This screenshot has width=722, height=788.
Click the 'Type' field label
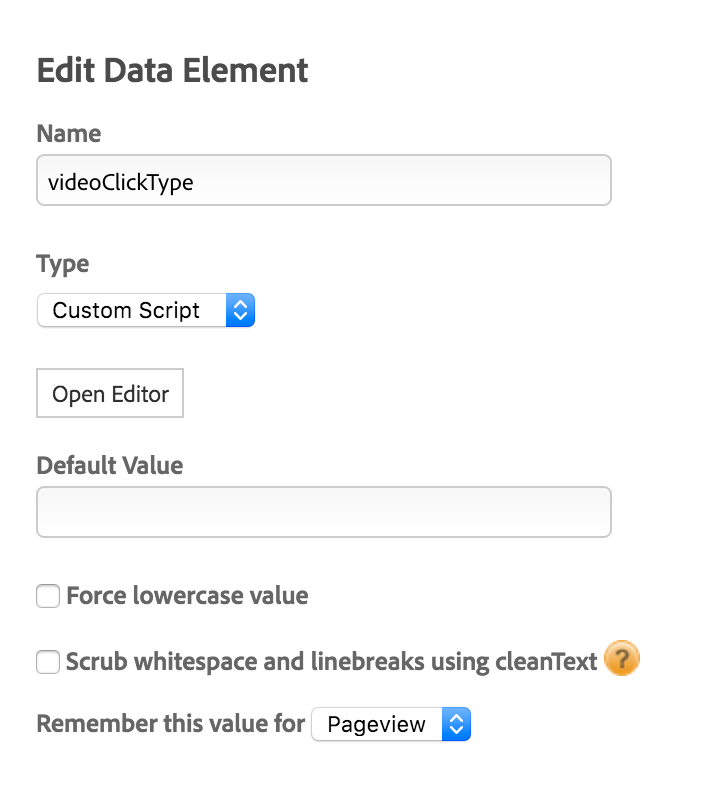click(63, 264)
